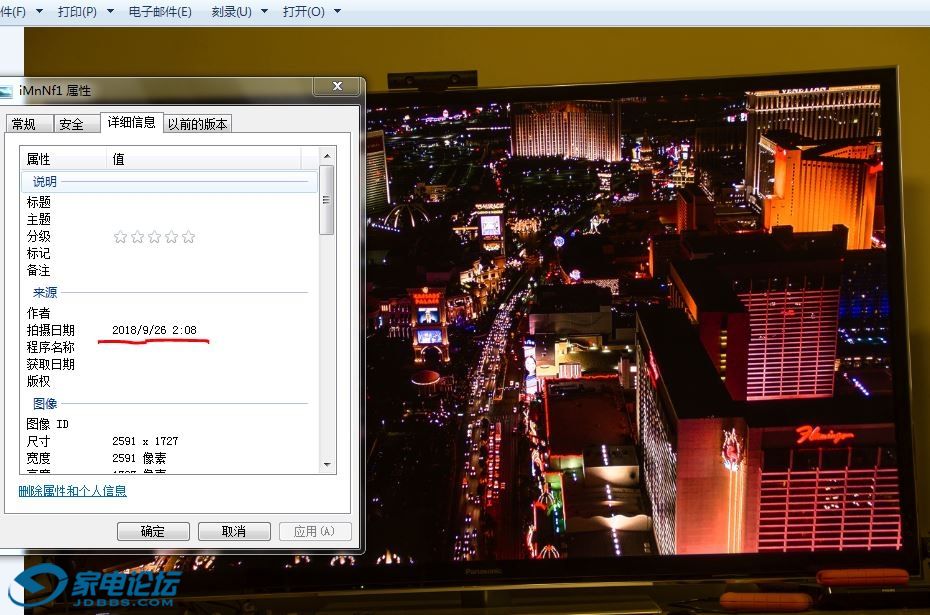
Task: Click the scroll up arrow in property list
Action: tap(327, 156)
